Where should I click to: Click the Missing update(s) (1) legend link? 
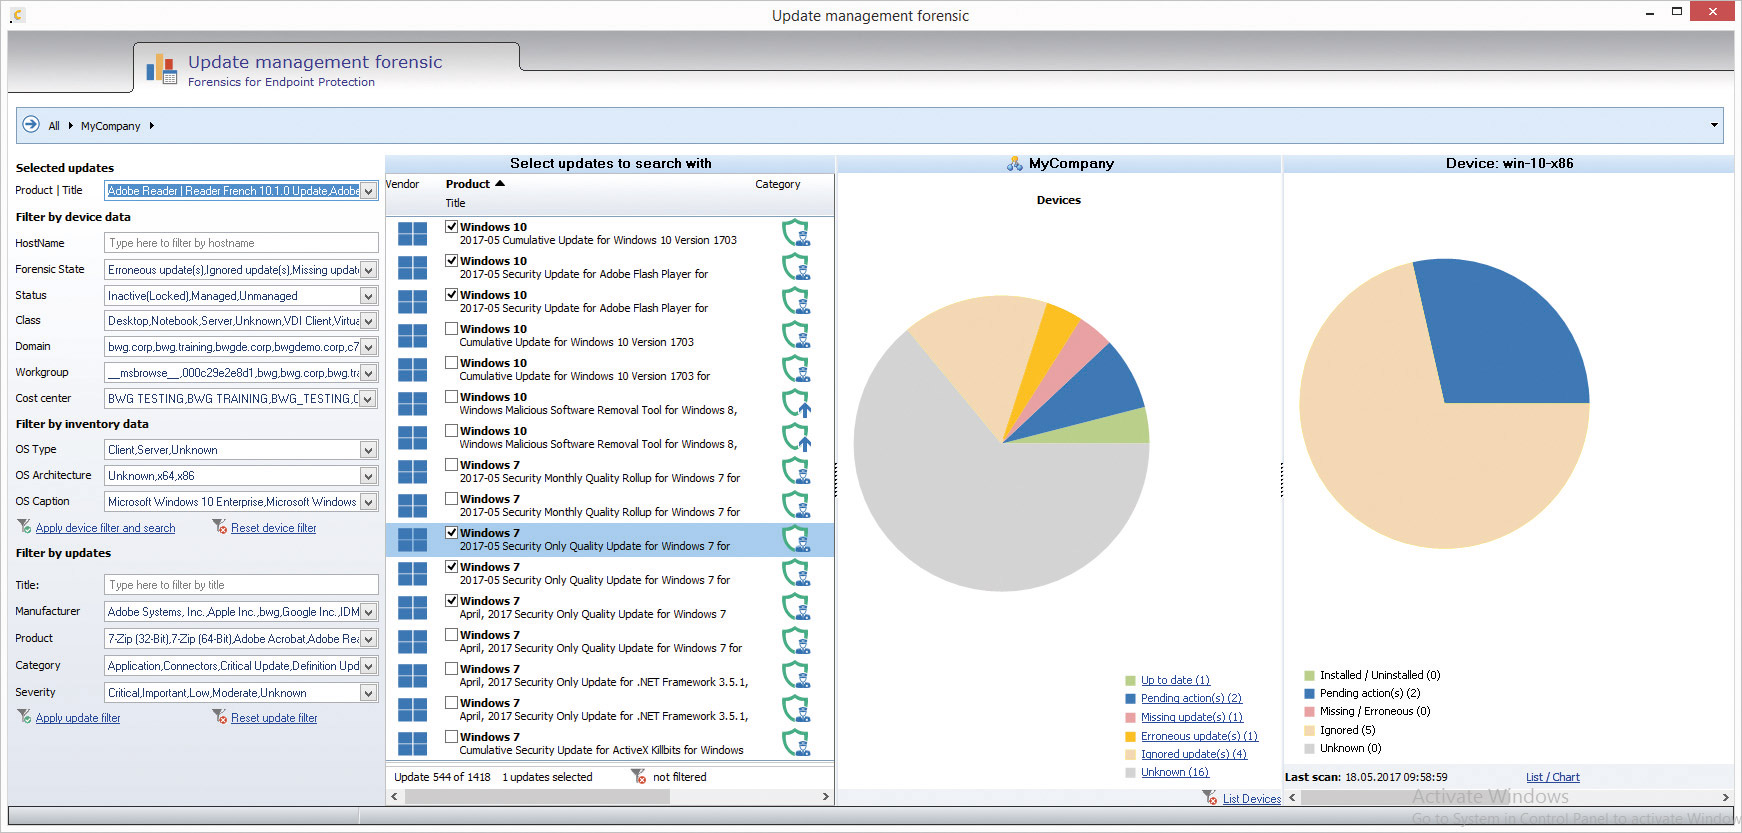(x=1192, y=717)
